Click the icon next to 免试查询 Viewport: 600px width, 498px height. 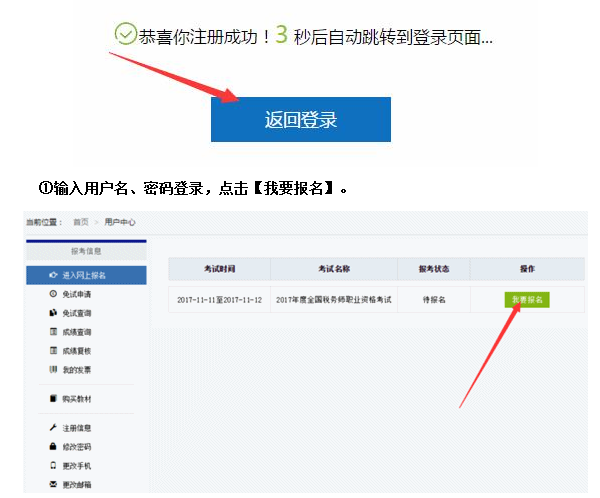(x=53, y=313)
